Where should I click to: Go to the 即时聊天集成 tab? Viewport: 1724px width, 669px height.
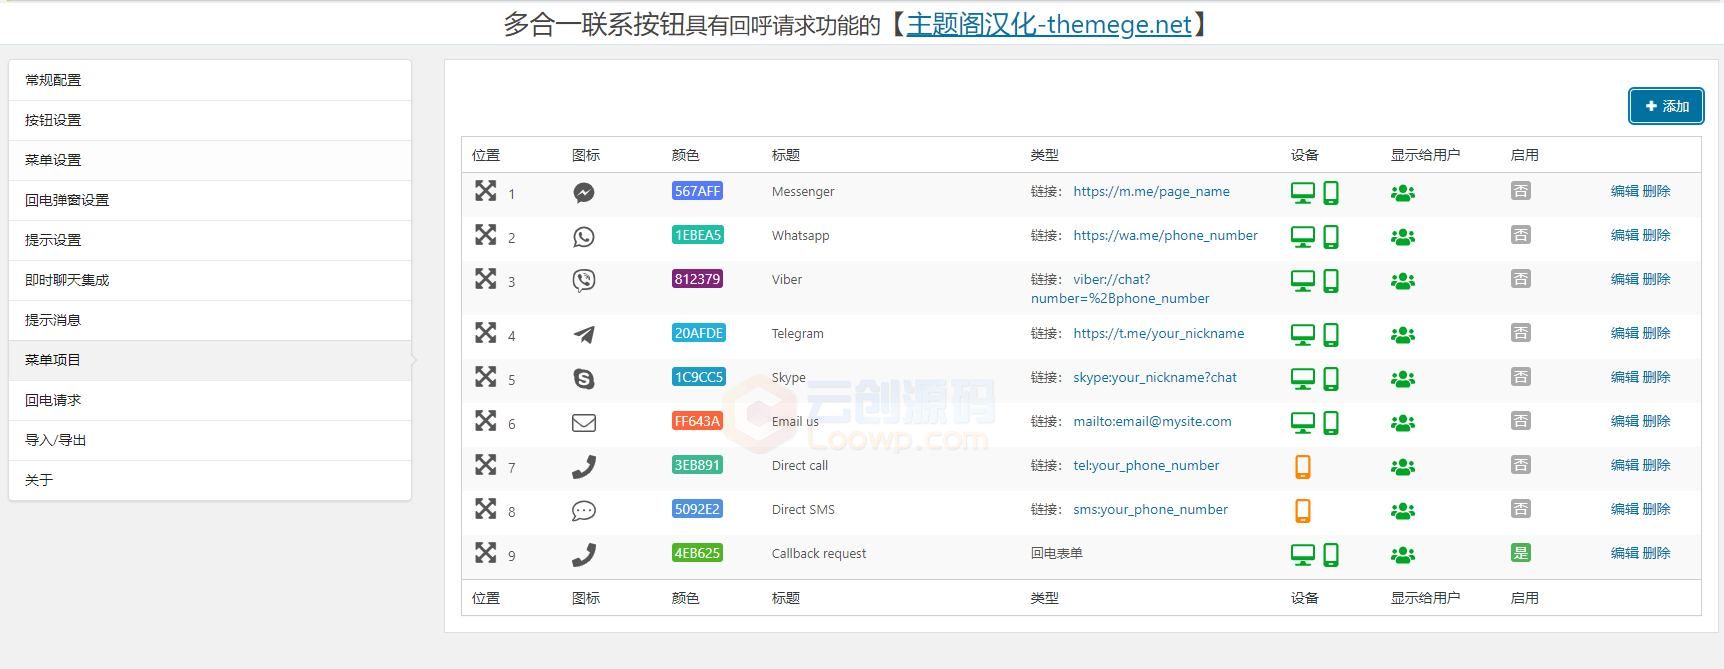(210, 280)
